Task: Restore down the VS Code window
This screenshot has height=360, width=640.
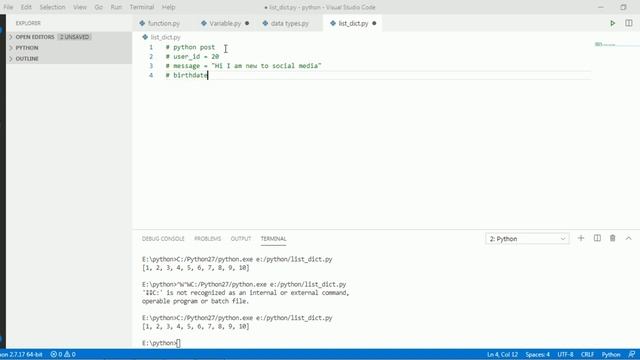Action: 623,7
